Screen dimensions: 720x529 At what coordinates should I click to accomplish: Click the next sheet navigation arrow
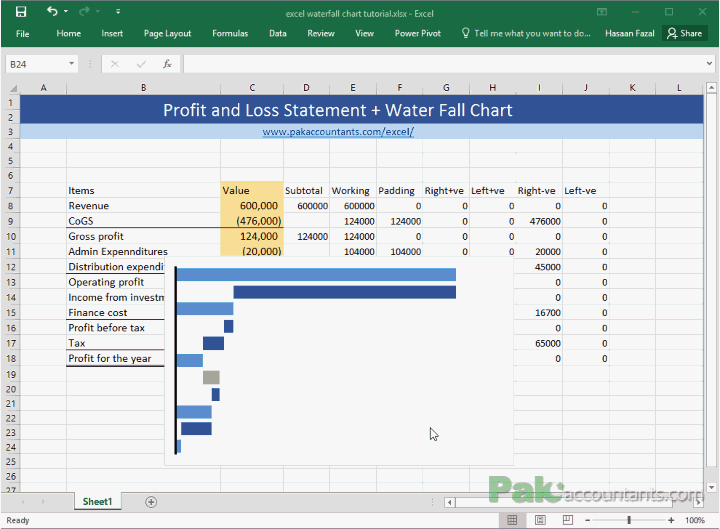[x=43, y=501]
